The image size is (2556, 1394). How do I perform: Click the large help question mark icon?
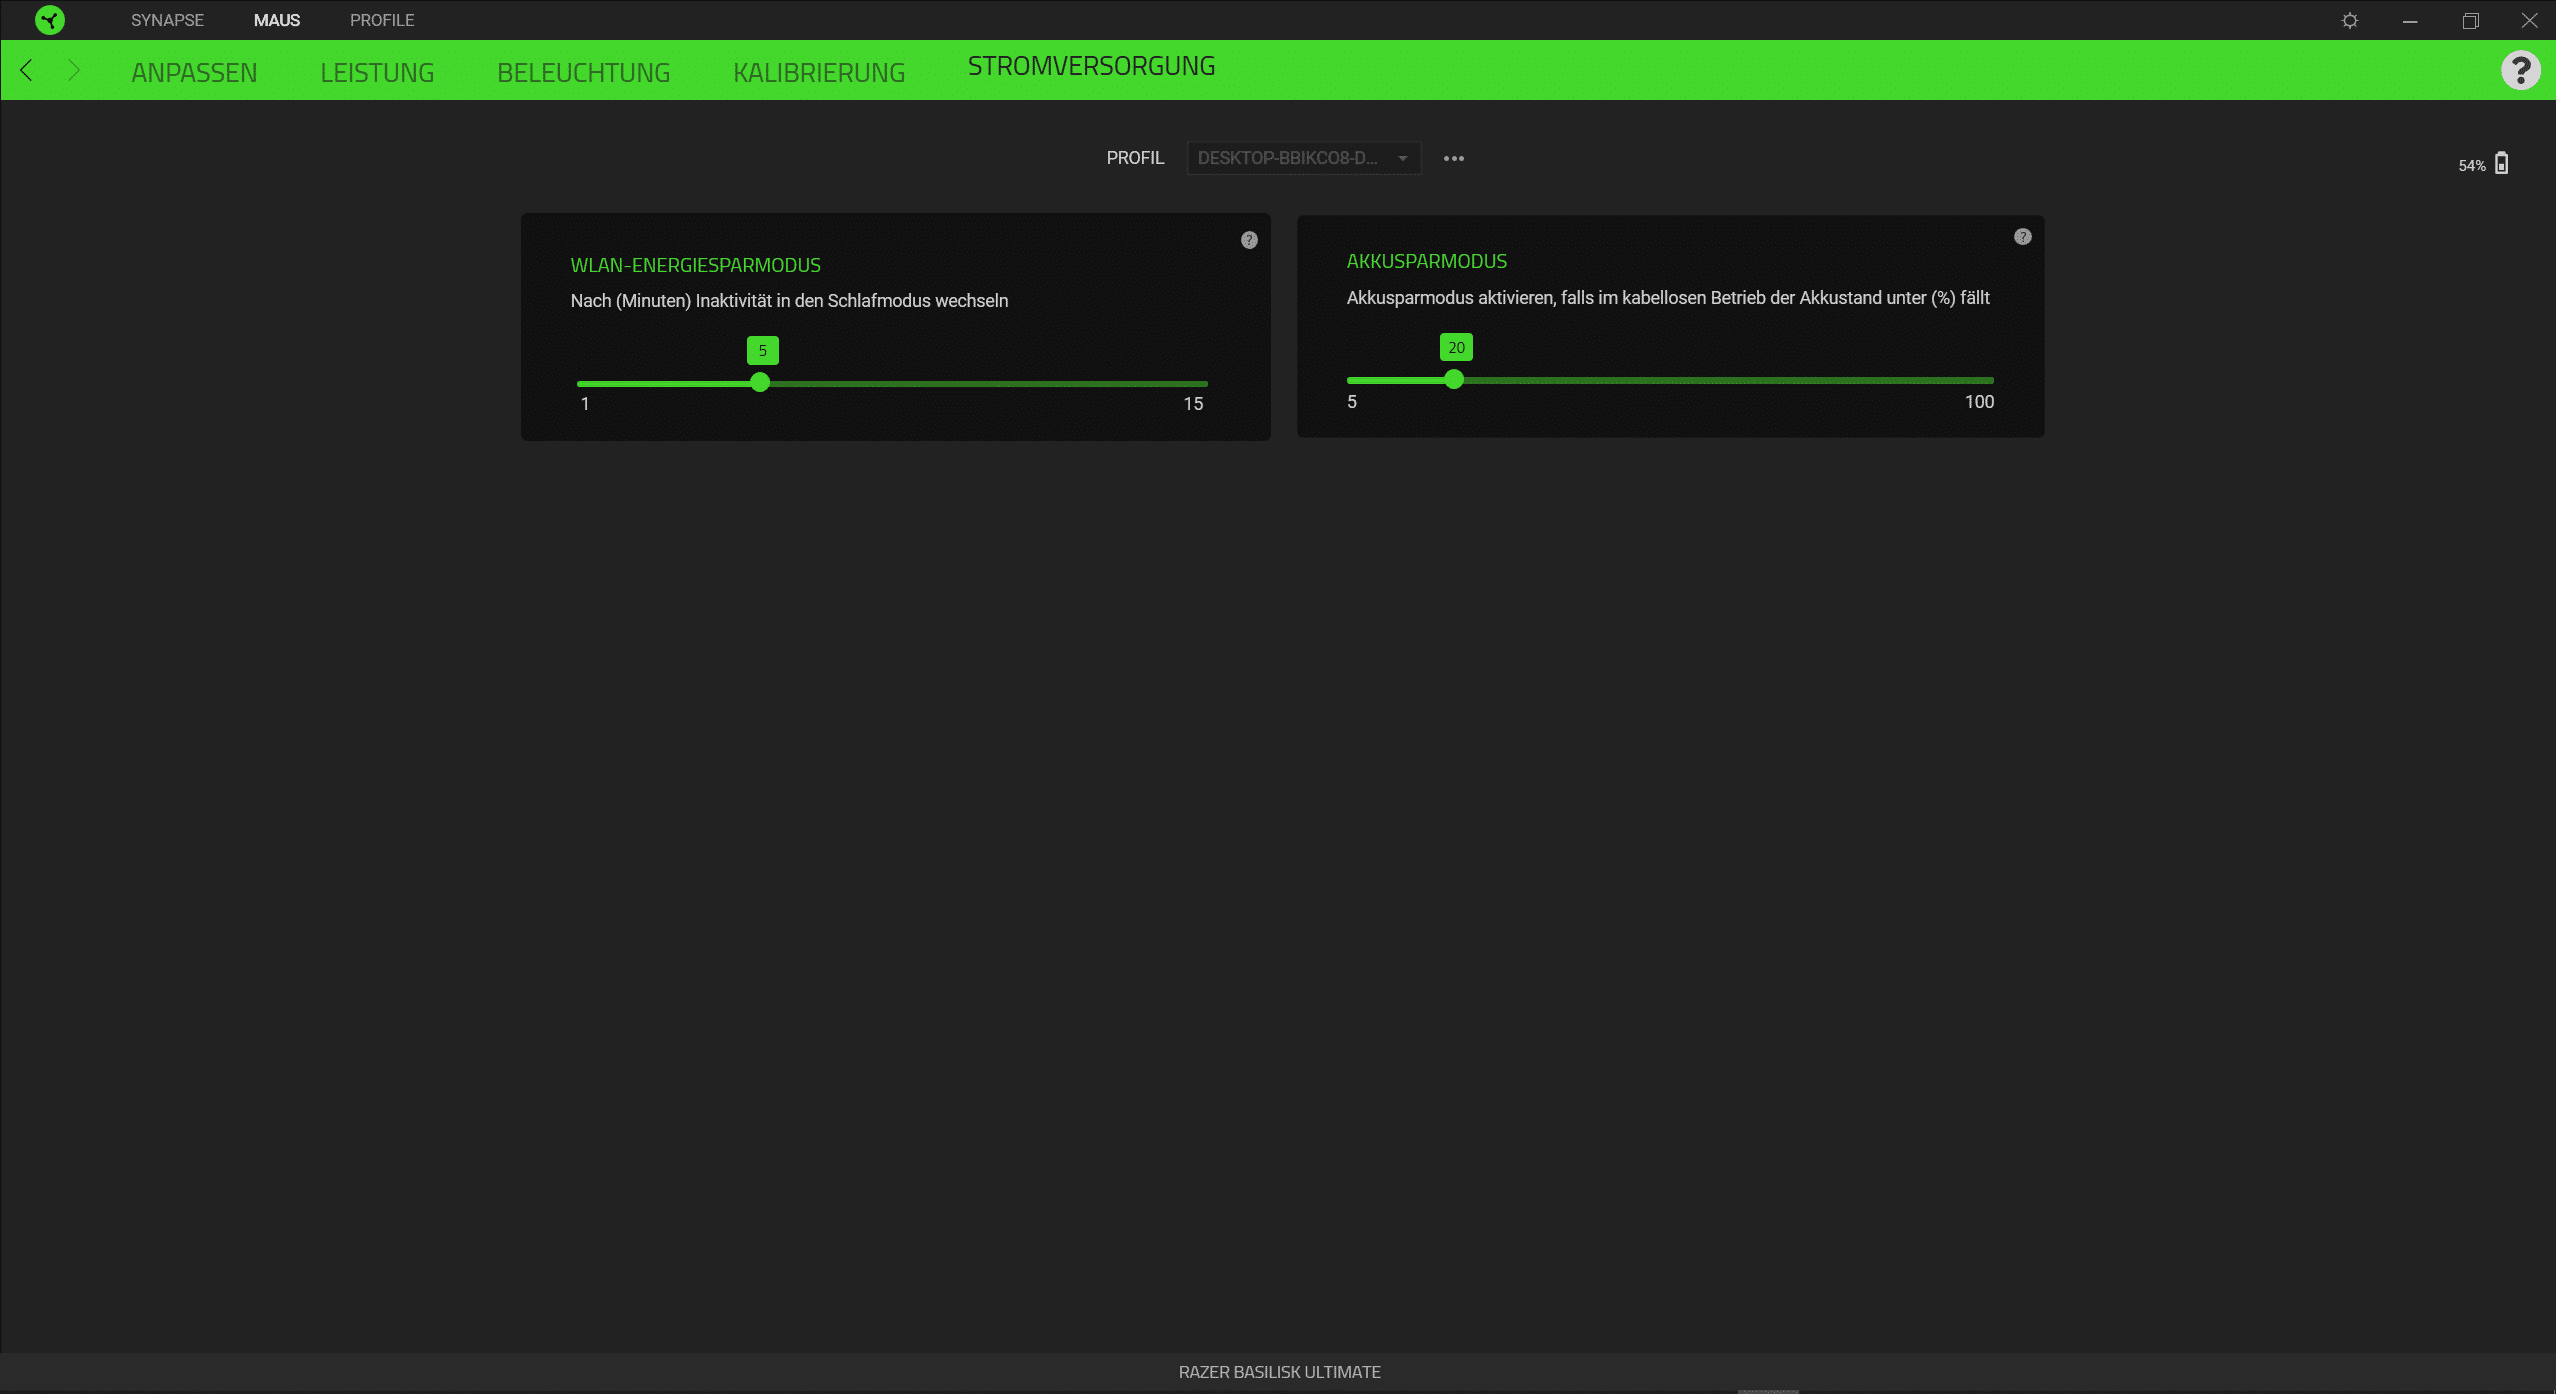click(x=2520, y=70)
